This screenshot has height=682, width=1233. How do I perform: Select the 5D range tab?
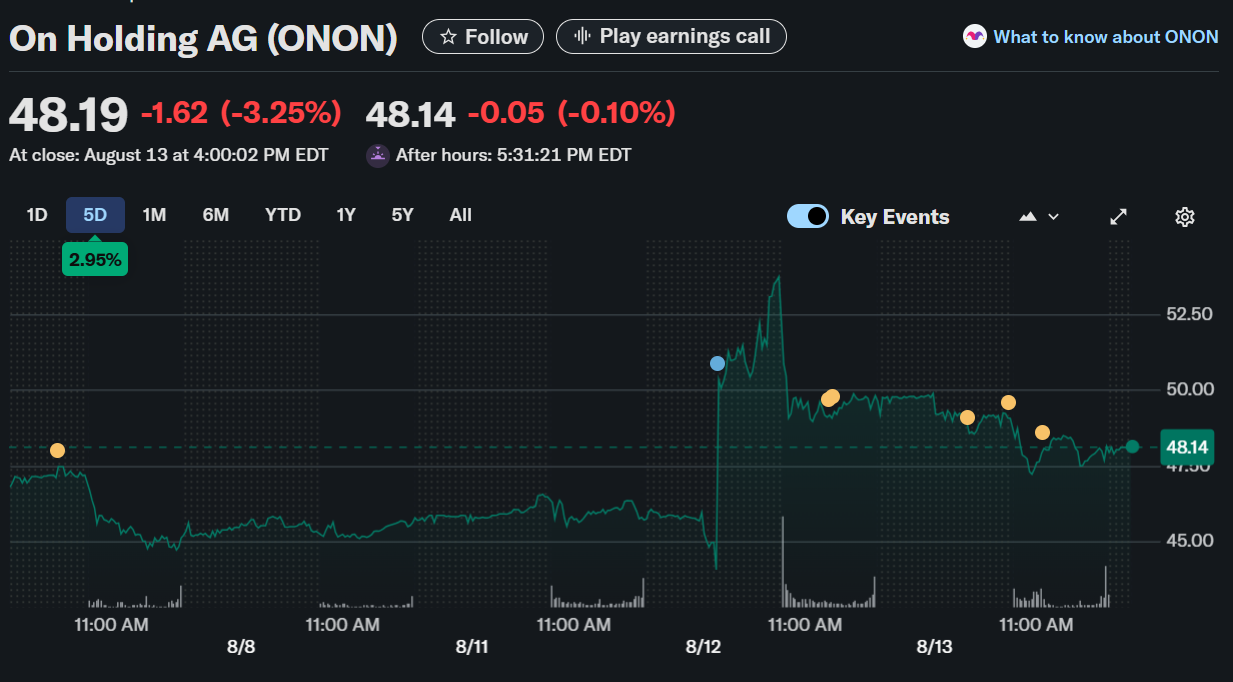(95, 215)
